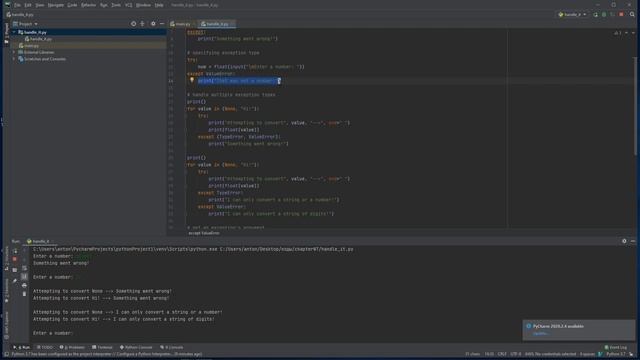Open the R Console tool window

(x=172, y=347)
